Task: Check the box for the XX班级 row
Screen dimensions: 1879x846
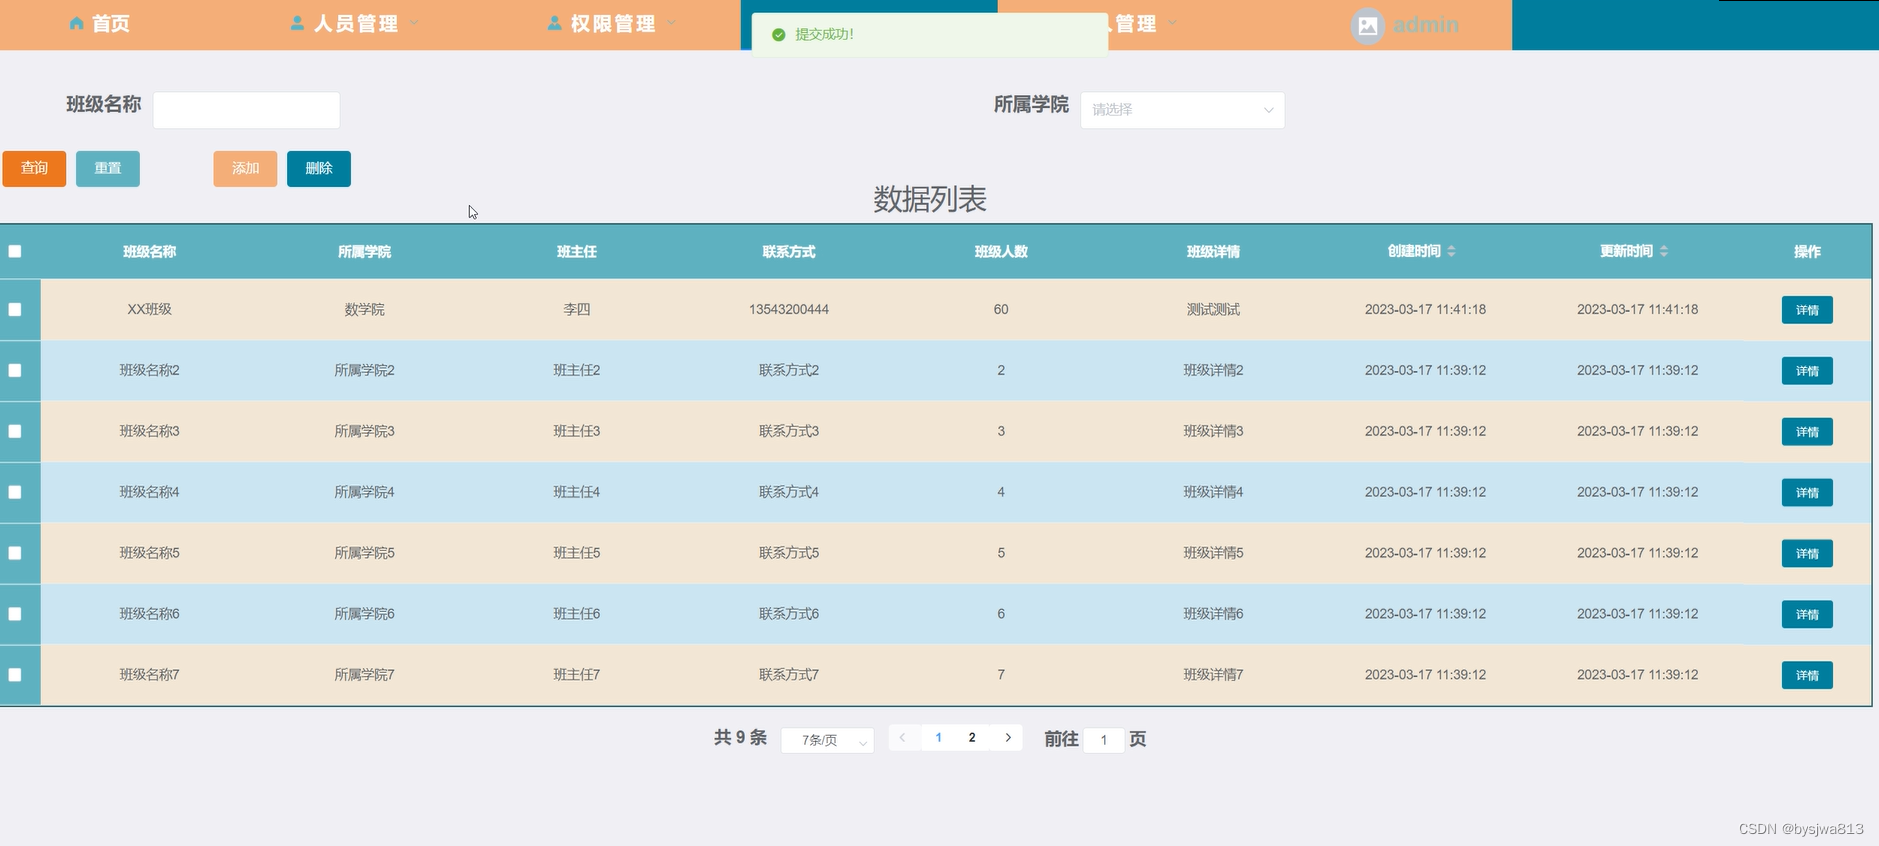Action: point(15,309)
